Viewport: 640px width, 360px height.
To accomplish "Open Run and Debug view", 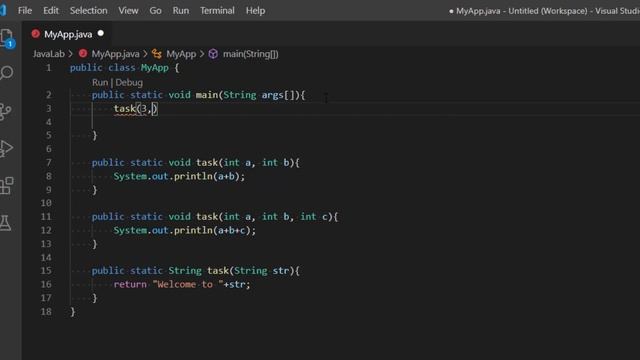I will (6, 149).
